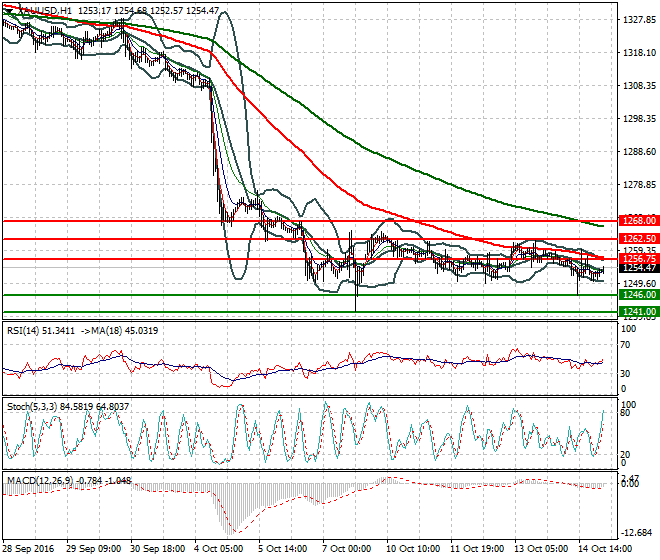Click the 1327.85 price axis value
This screenshot has width=660, height=560.
(x=639, y=20)
